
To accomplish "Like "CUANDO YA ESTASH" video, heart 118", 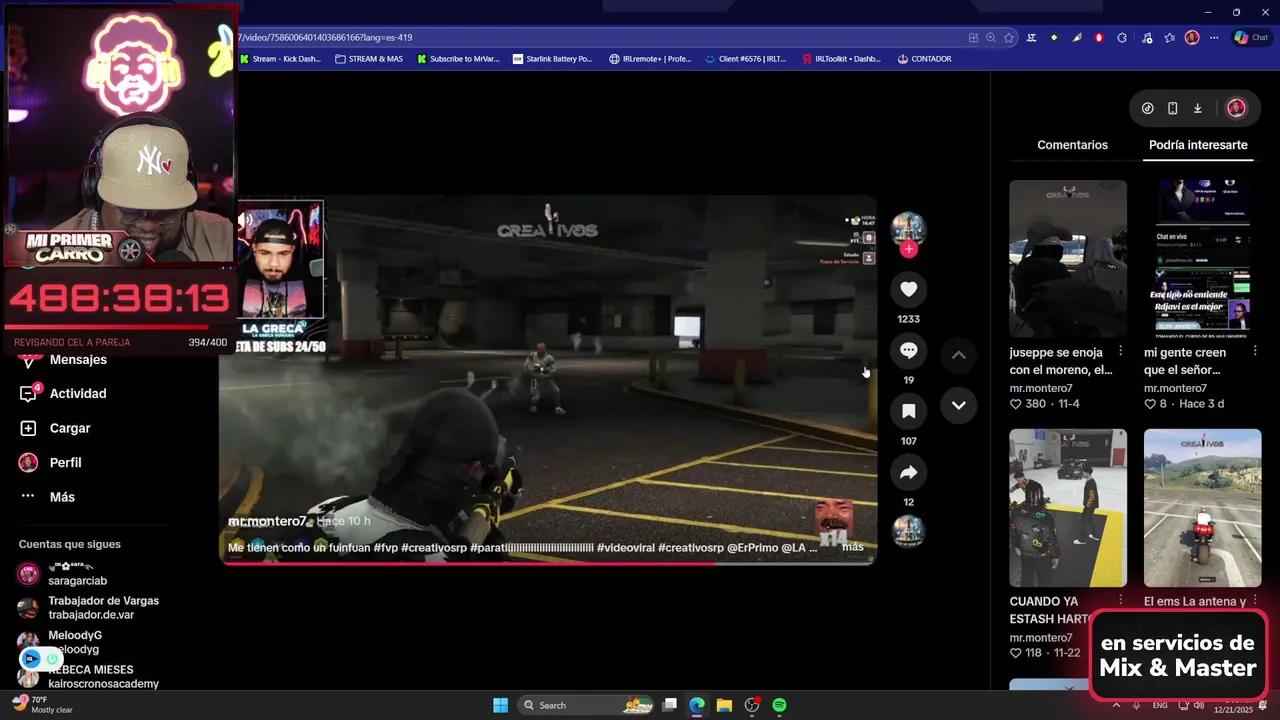I will tap(1016, 653).
